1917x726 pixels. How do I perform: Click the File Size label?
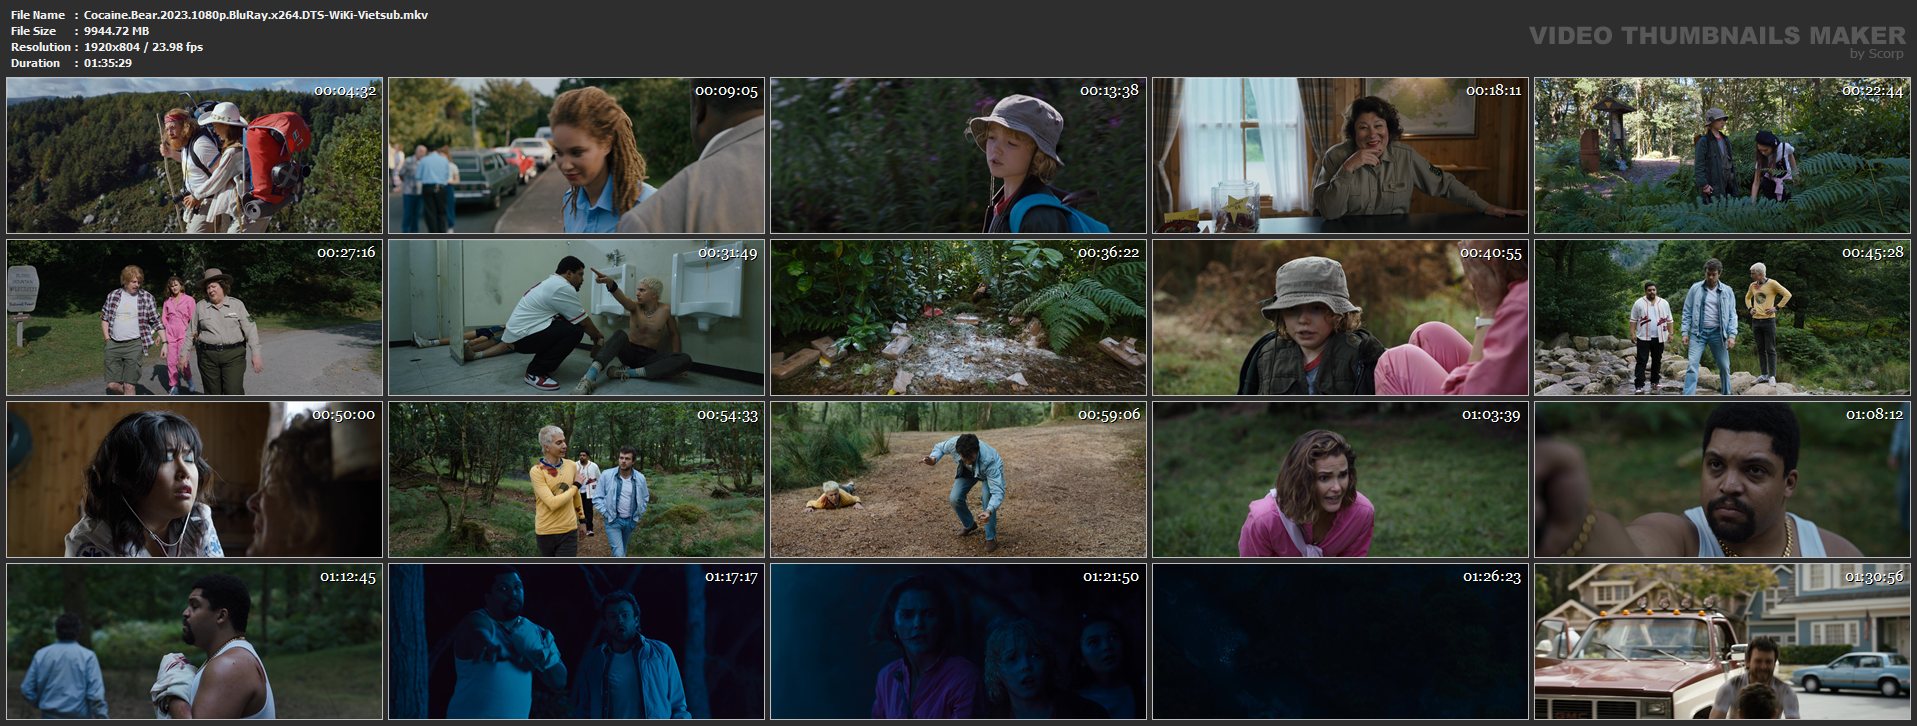tap(34, 31)
